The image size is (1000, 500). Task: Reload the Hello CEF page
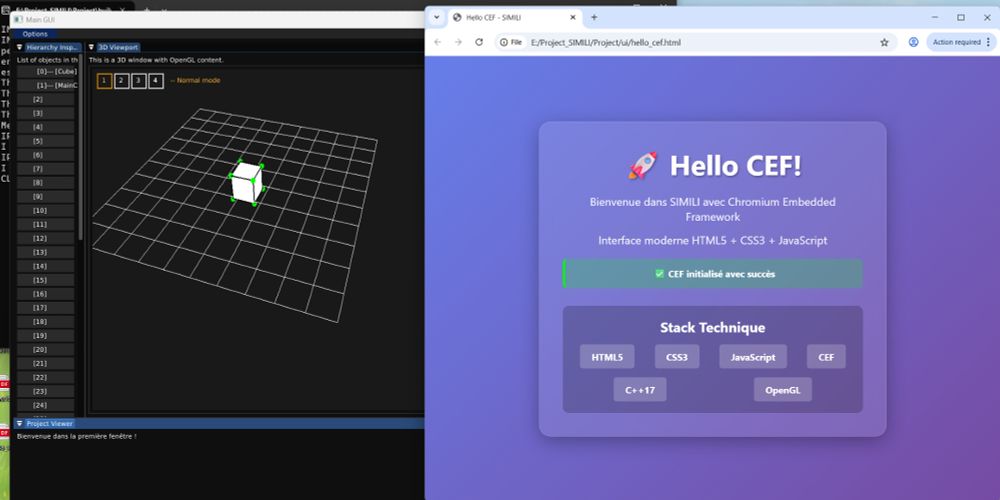(x=479, y=42)
